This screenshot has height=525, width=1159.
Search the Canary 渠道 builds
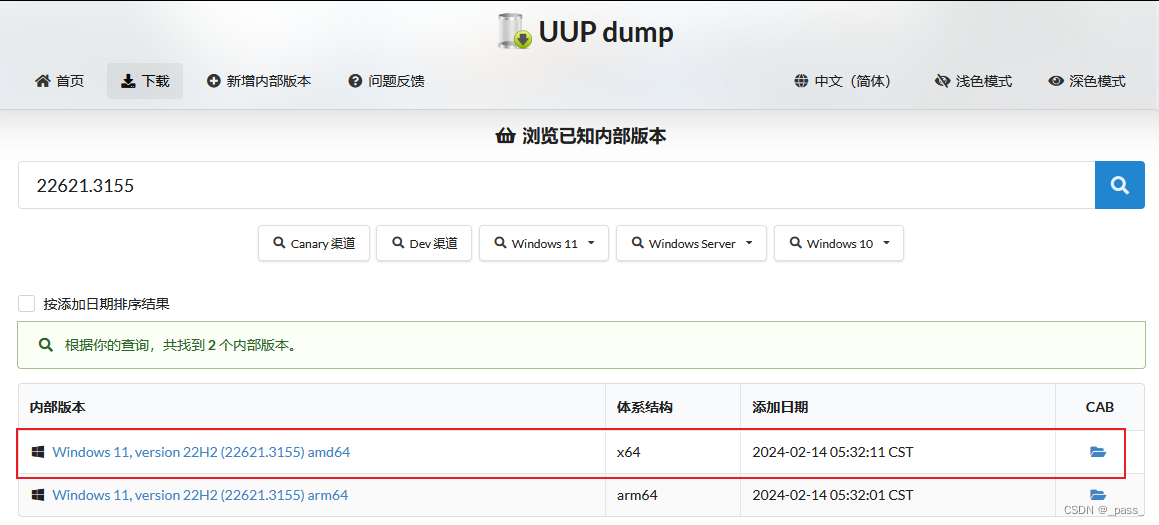click(x=314, y=243)
